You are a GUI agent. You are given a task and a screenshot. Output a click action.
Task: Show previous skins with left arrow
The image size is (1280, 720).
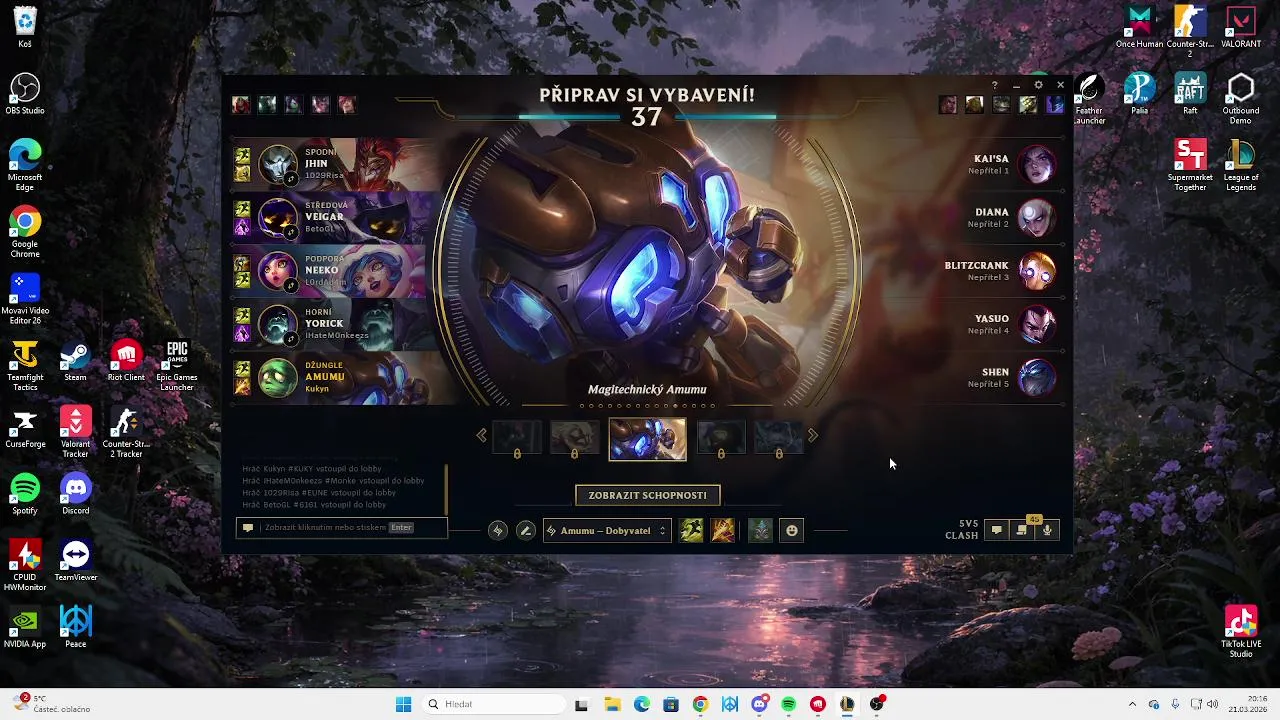pos(482,435)
